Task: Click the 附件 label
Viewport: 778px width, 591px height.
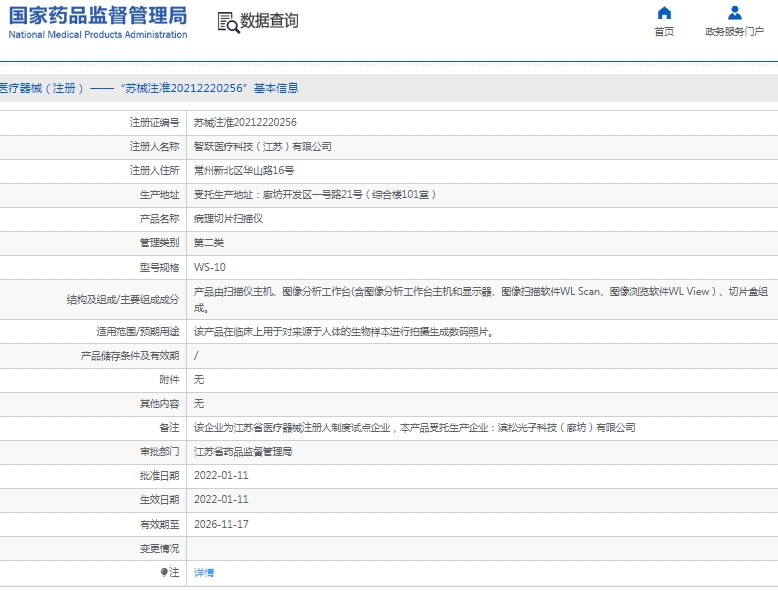Action: point(169,380)
